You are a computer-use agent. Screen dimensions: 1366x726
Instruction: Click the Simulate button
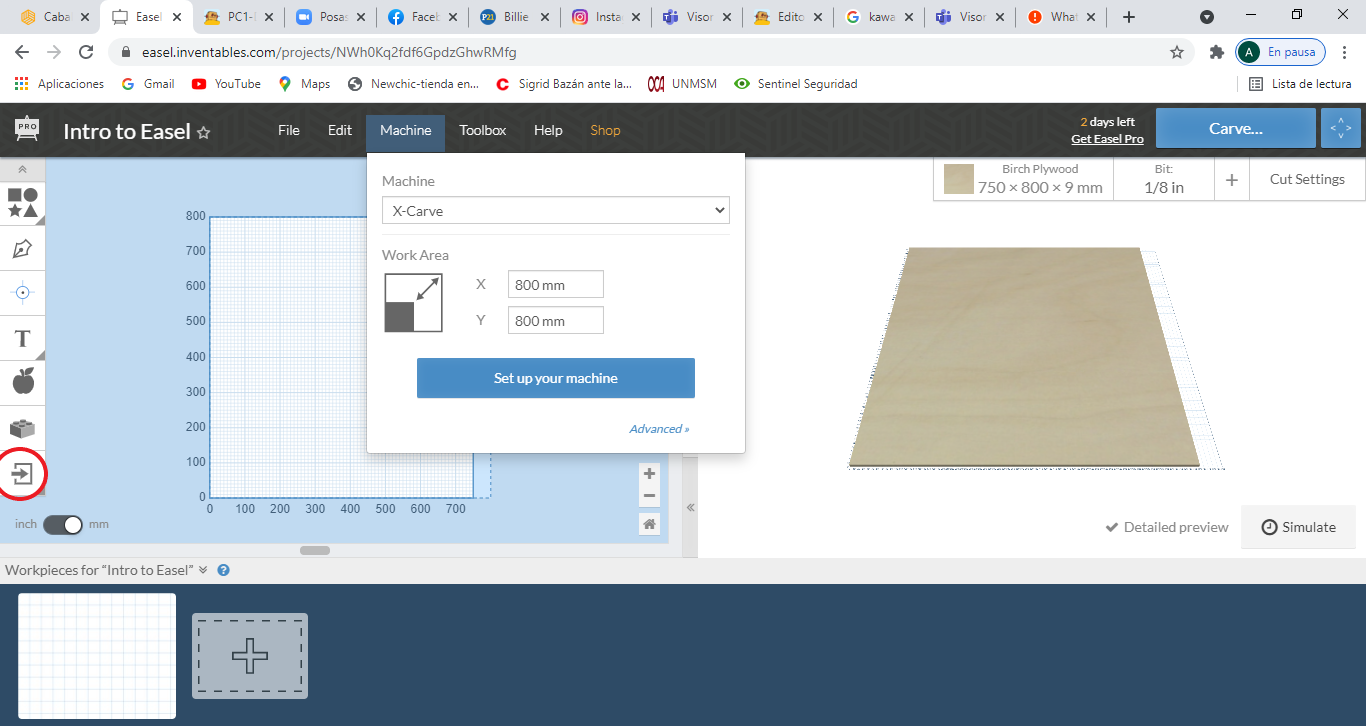[x=1298, y=527]
